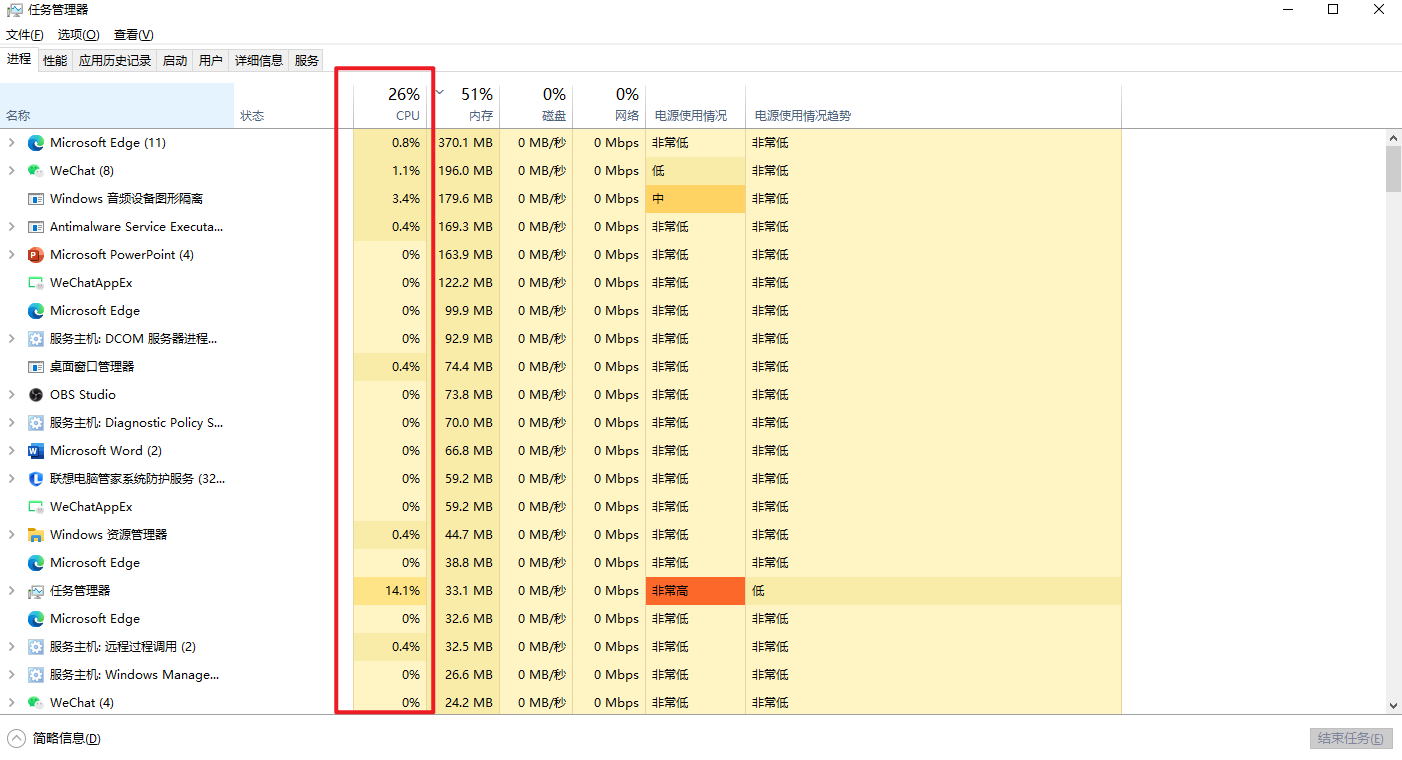Viewport: 1402px width, 760px height.
Task: Select the Antimalware Service Executable icon
Action: 36,227
